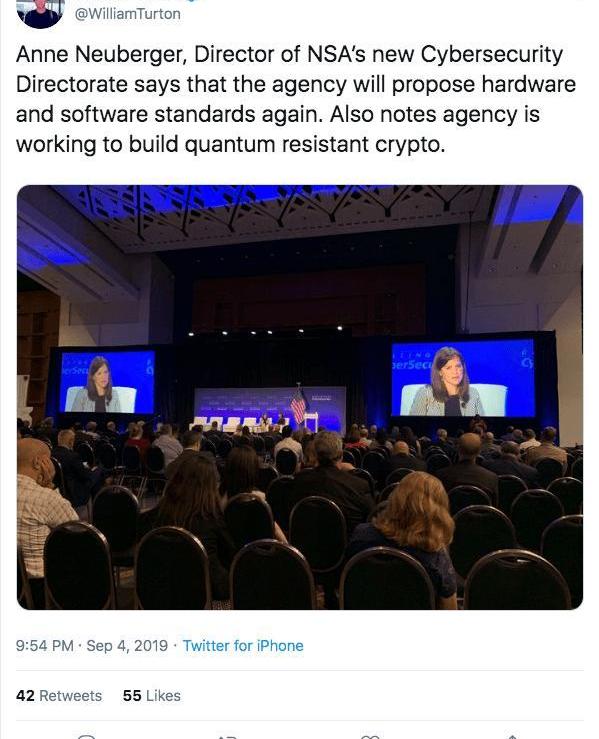Screen dimensions: 599x739
Task: View the 55 Likes list
Action: (152, 696)
